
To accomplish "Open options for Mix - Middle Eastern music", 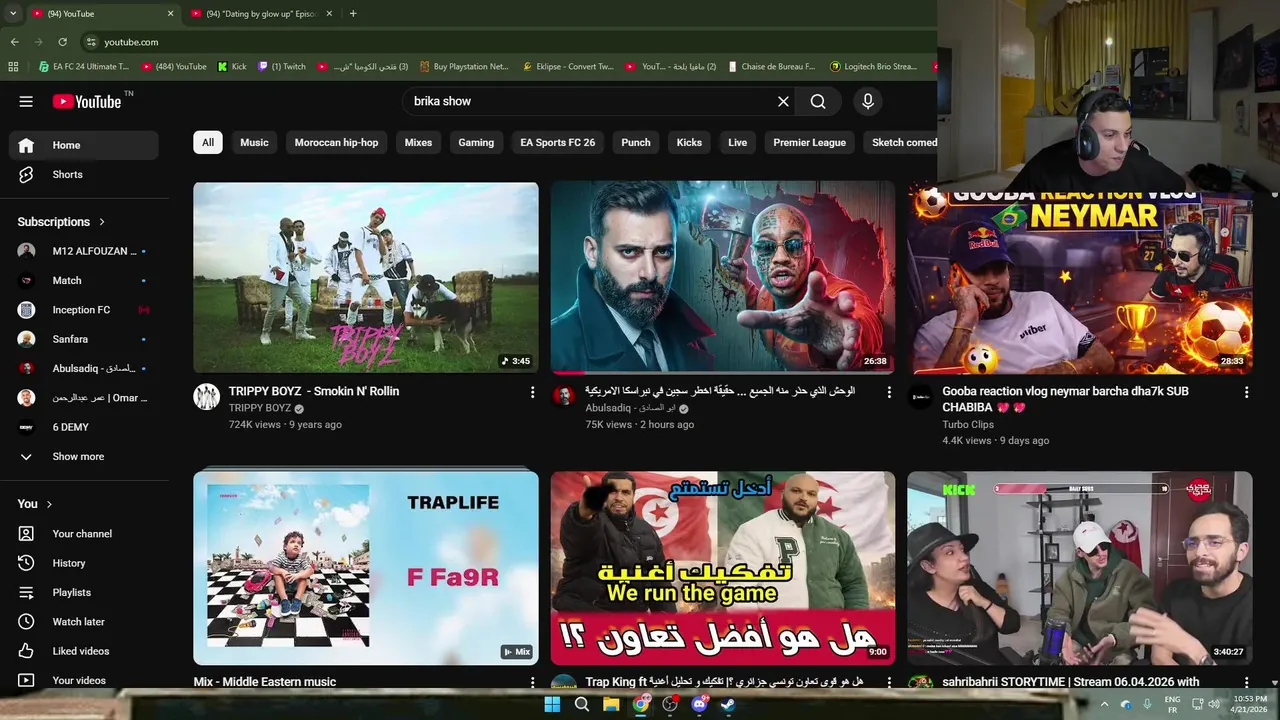I will [x=532, y=682].
